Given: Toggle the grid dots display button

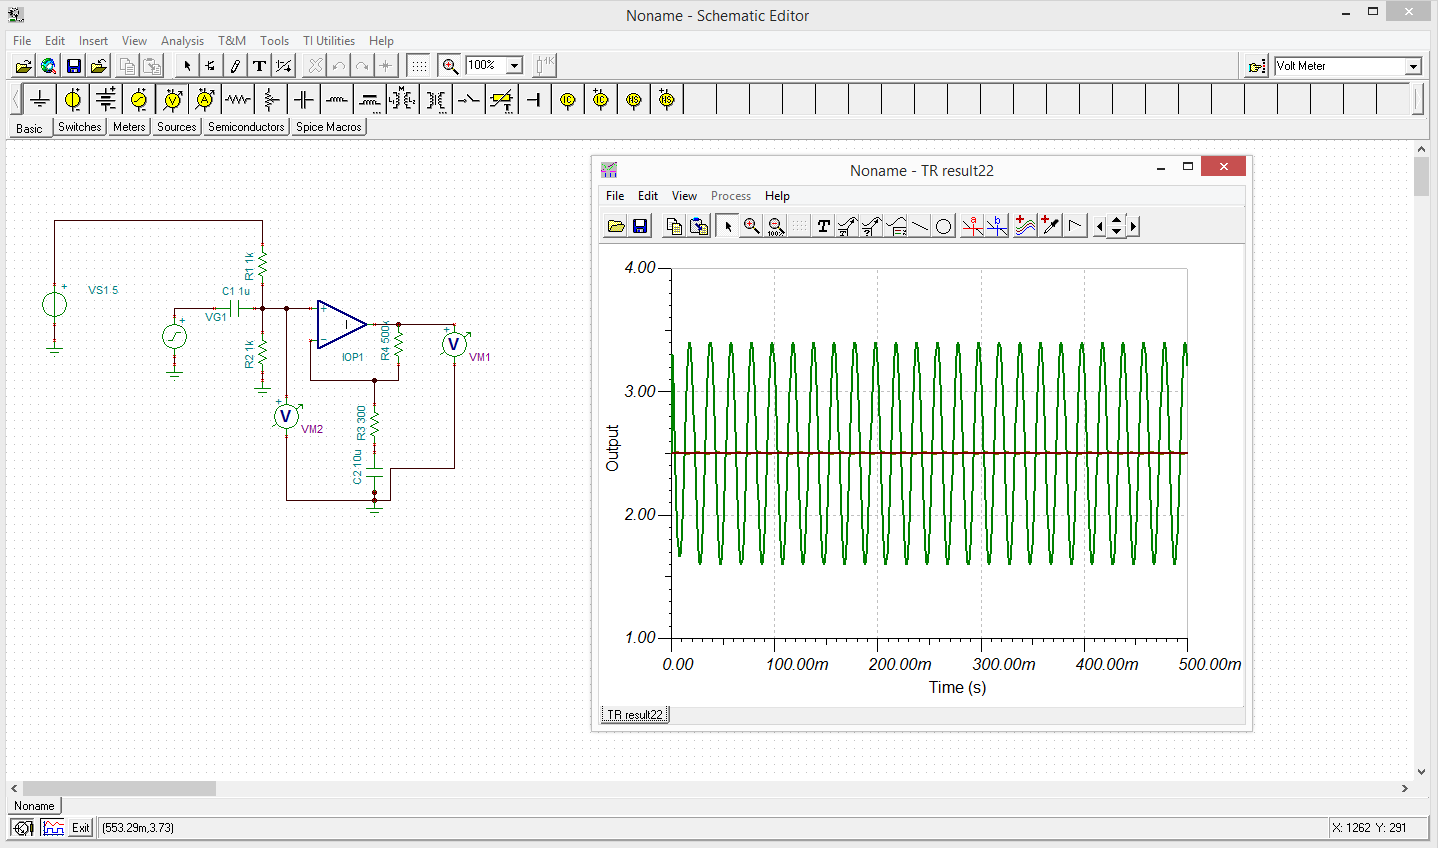Looking at the screenshot, I should tap(419, 66).
